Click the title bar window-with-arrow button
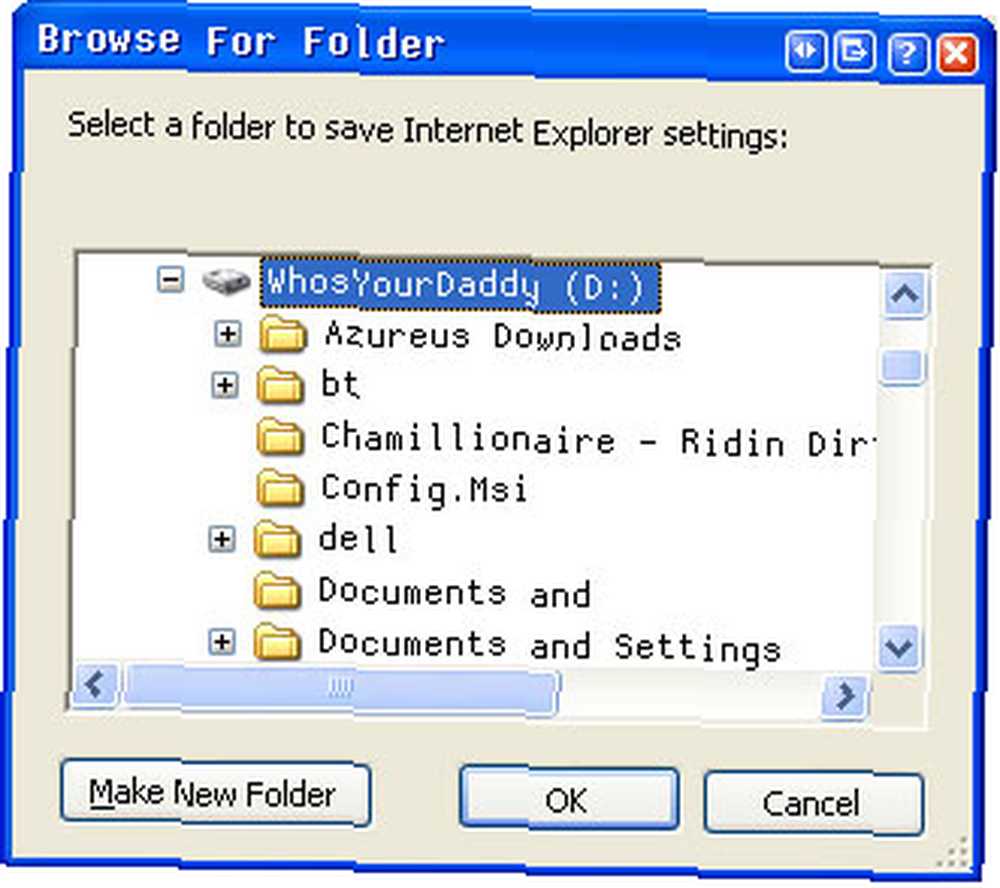 855,51
